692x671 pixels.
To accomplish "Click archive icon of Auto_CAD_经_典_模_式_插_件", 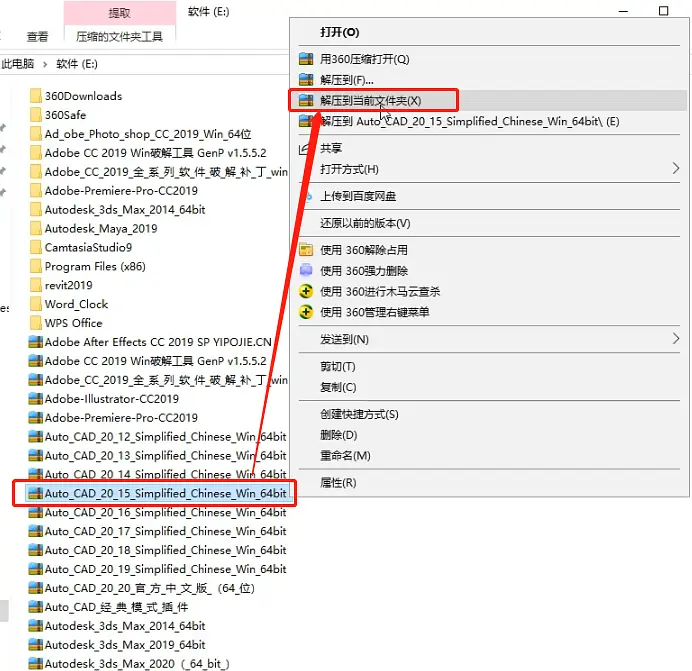I will click(35, 607).
